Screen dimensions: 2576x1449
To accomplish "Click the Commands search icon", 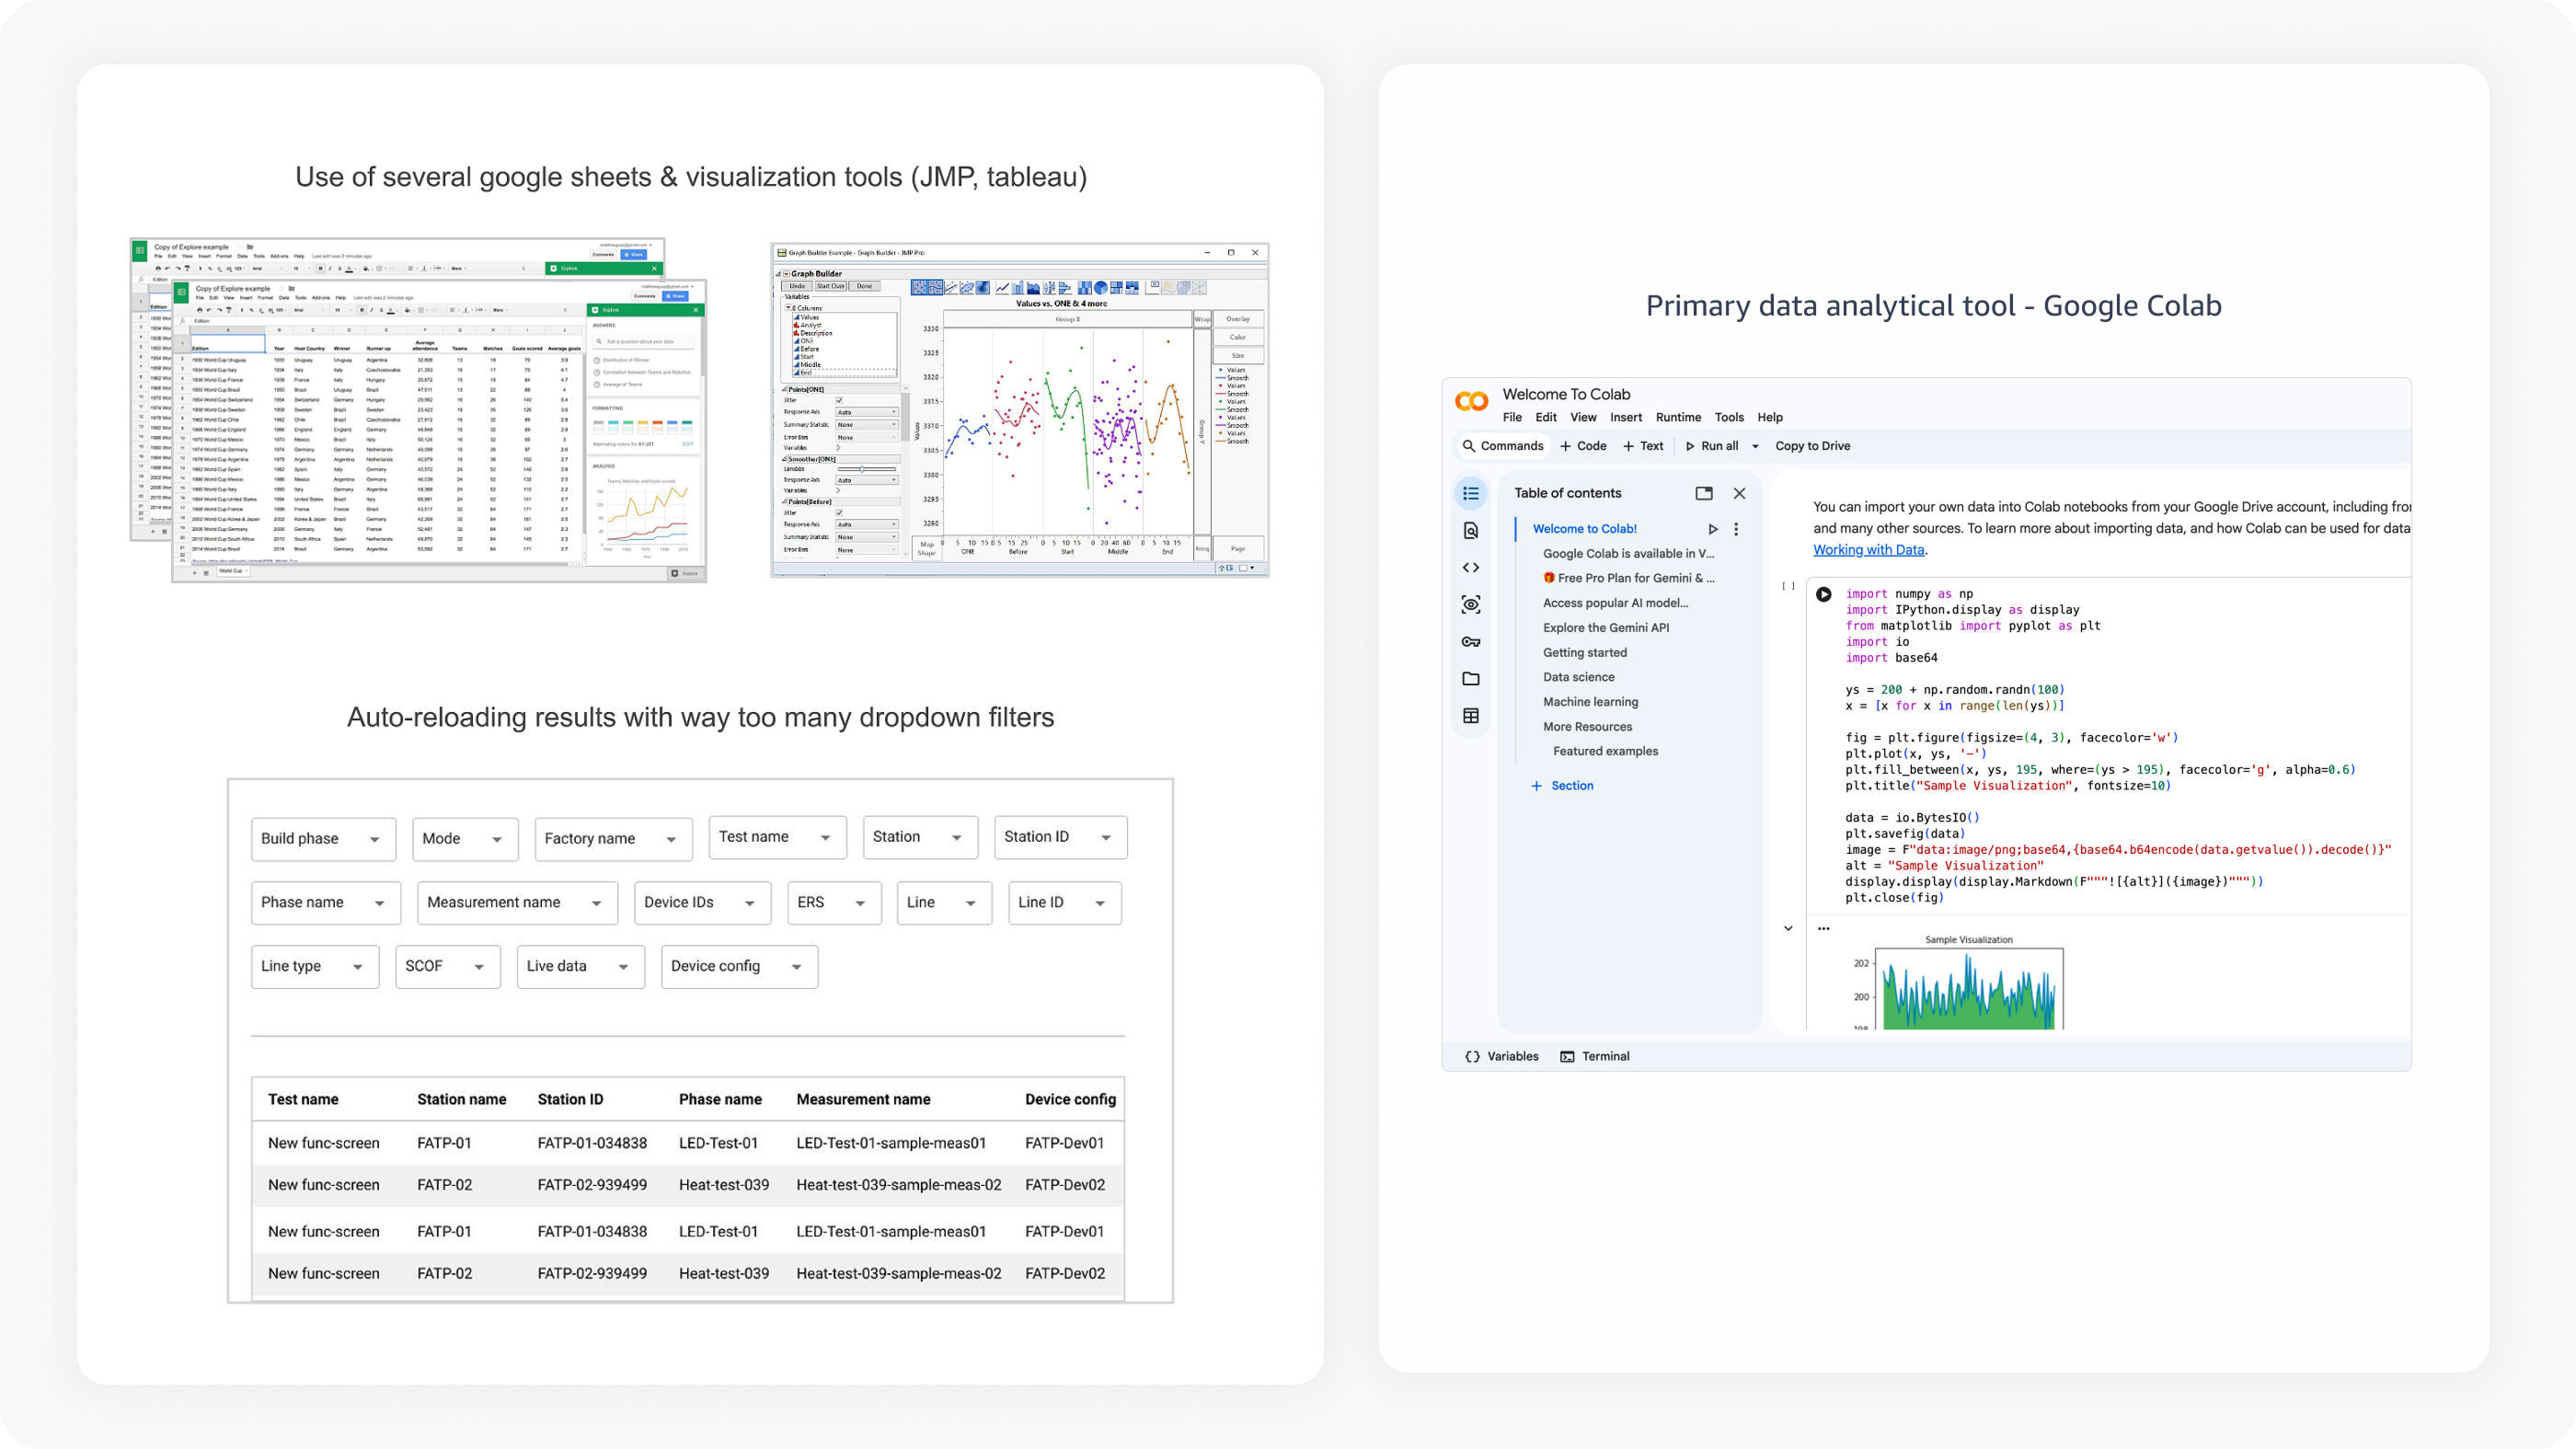I will pyautogui.click(x=1468, y=446).
